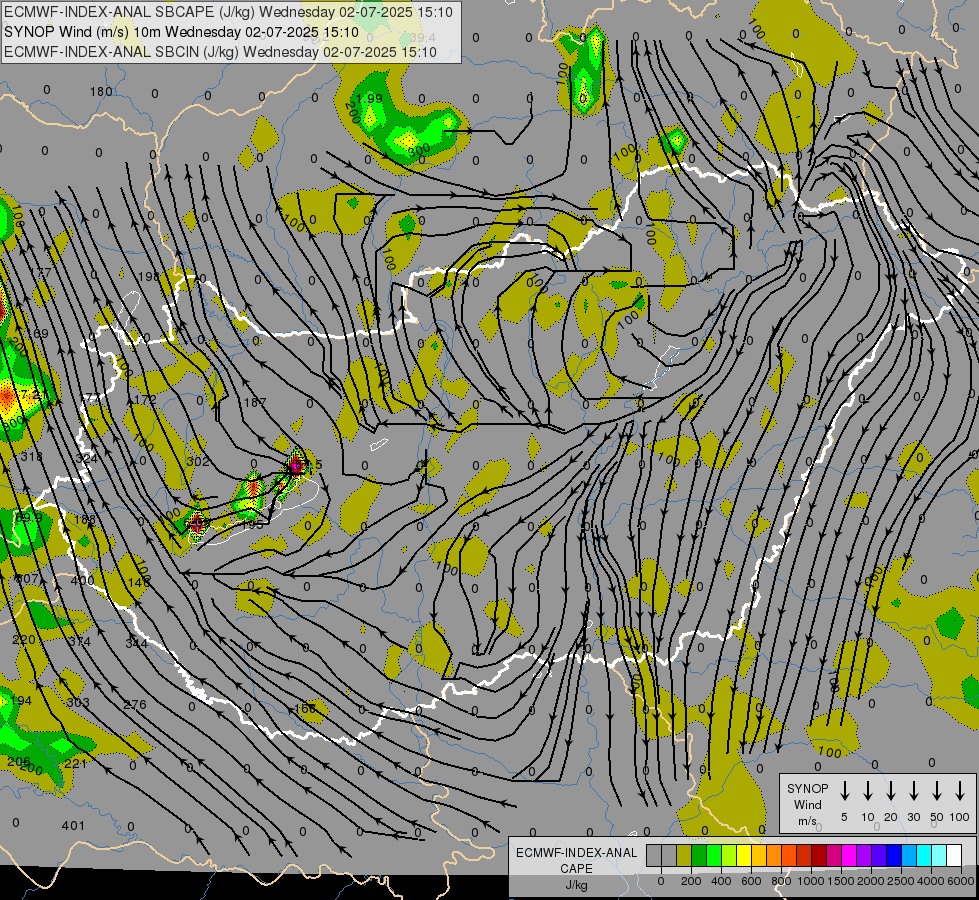Click the 5 m/s wind arrow in legend
The width and height of the screenshot is (979, 900).
pyautogui.click(x=844, y=791)
